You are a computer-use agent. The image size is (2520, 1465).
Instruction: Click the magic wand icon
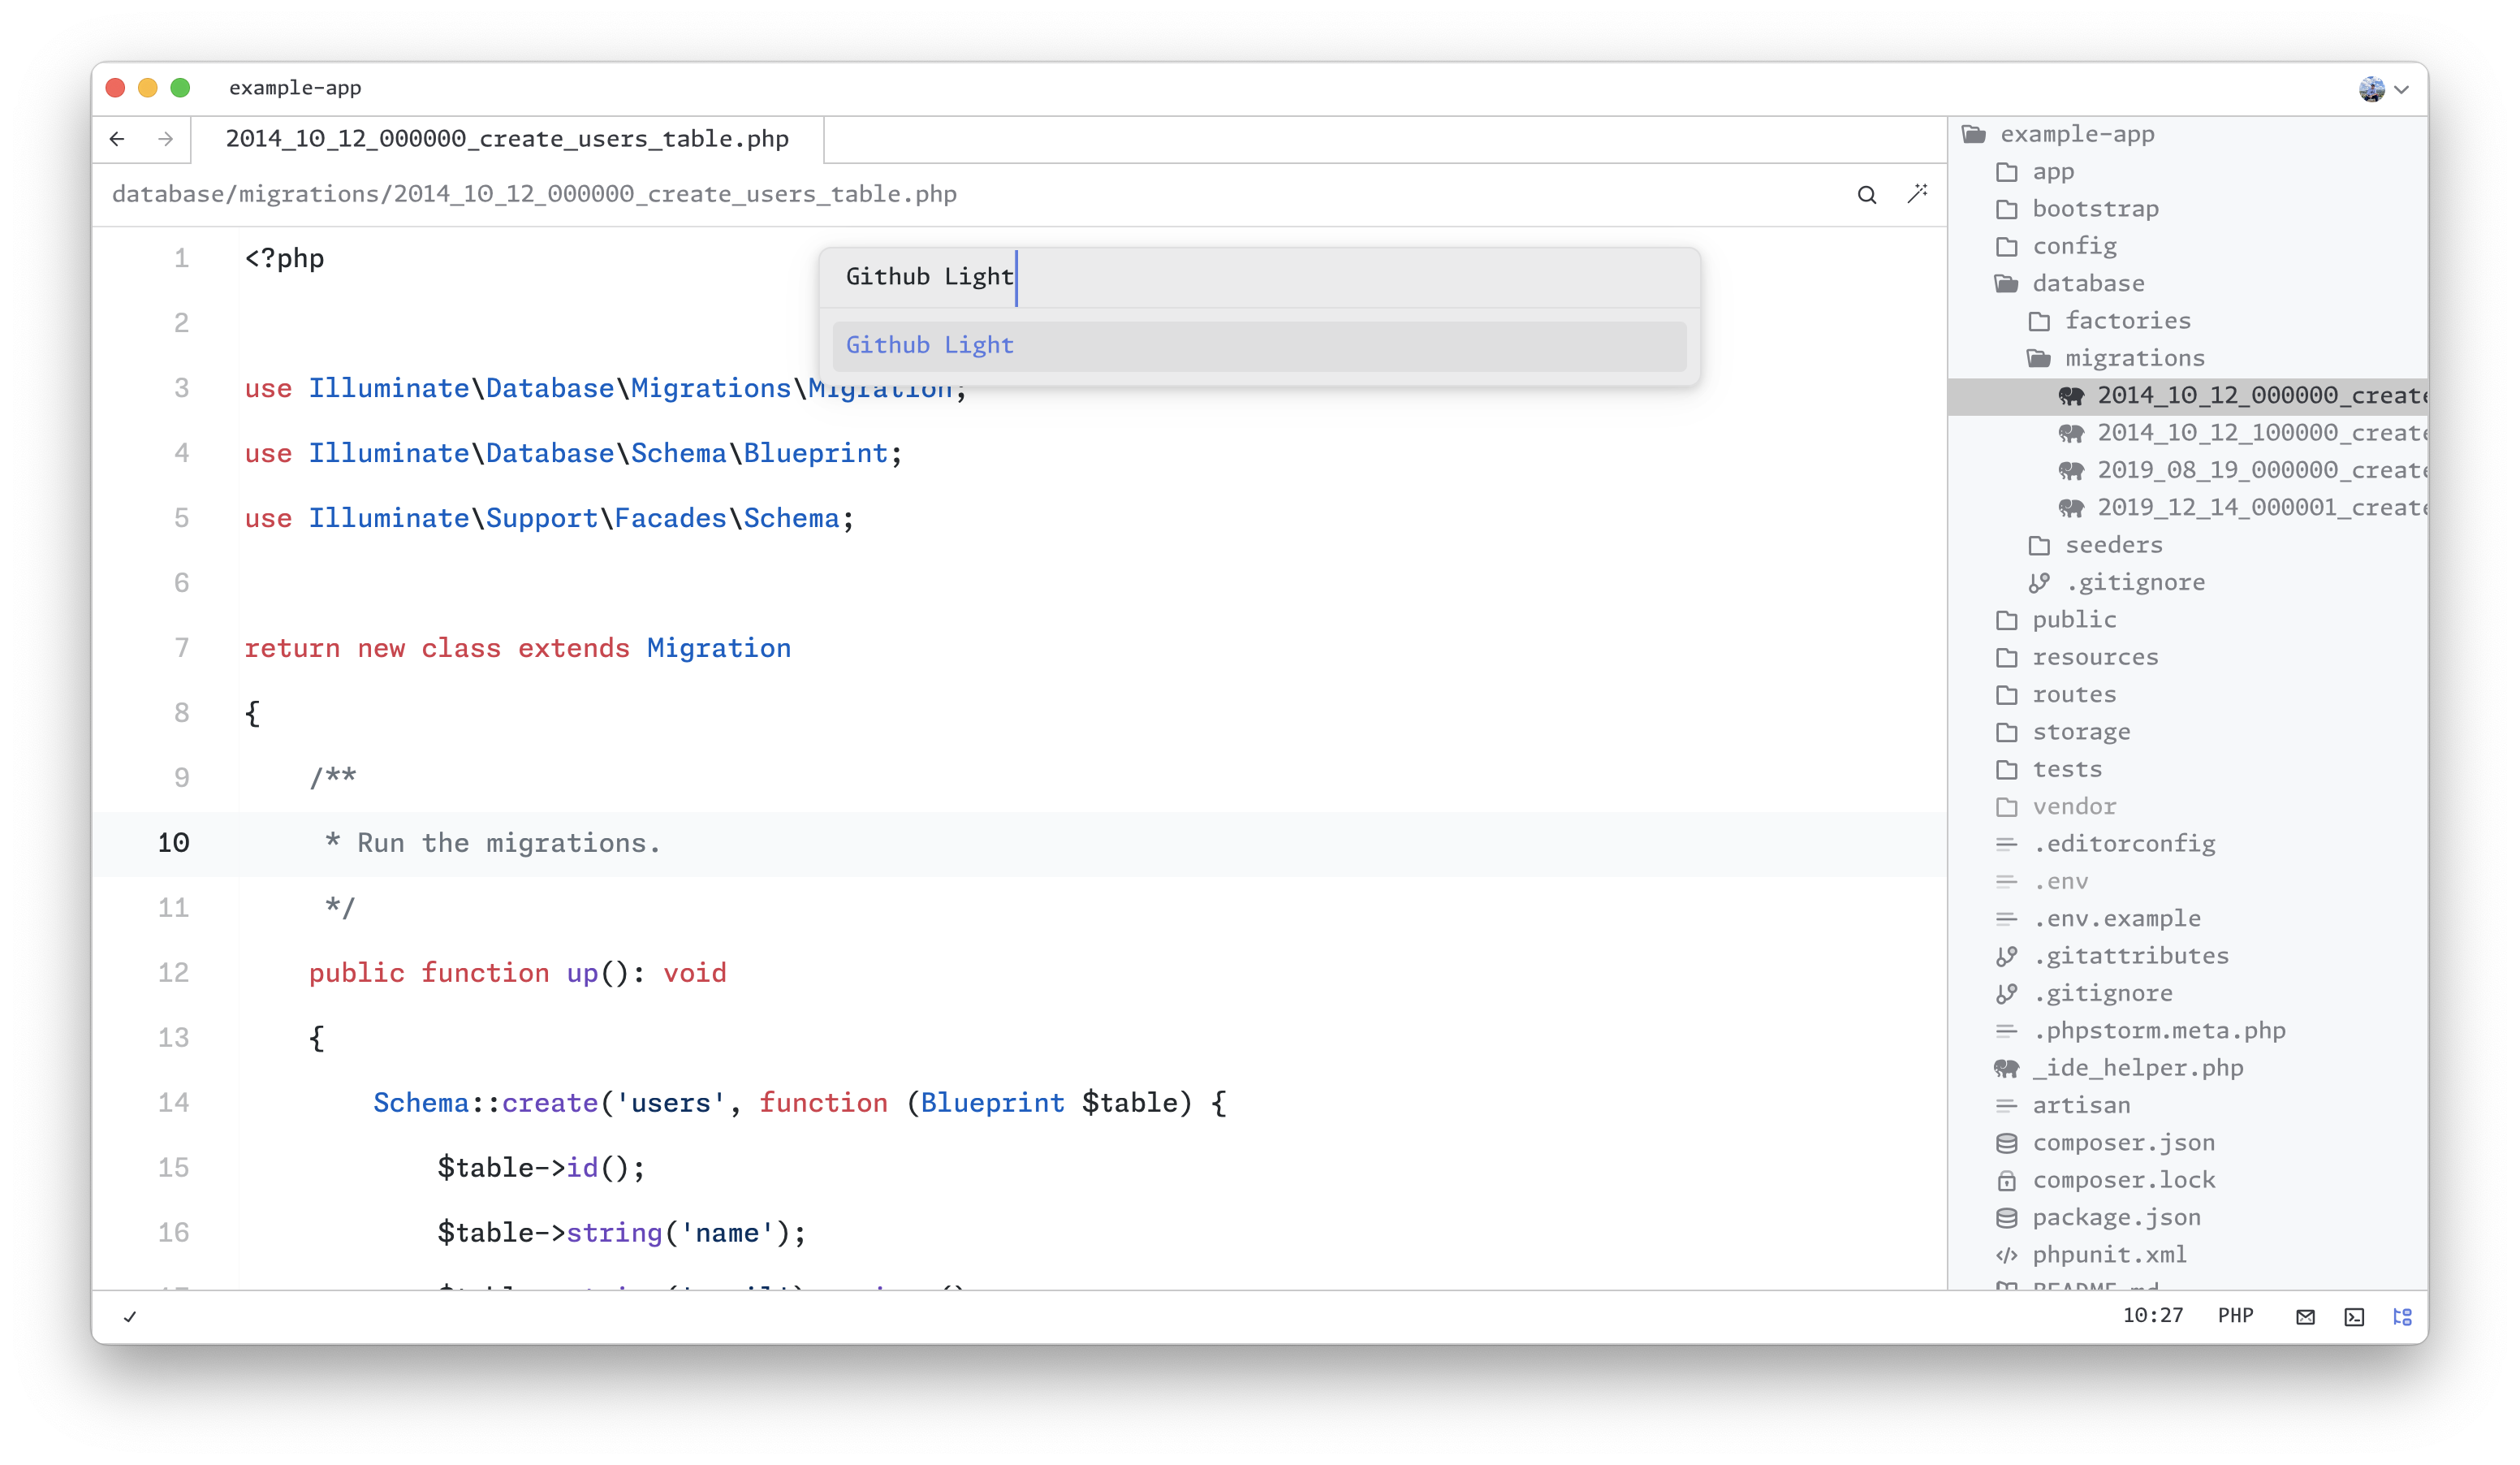1916,194
